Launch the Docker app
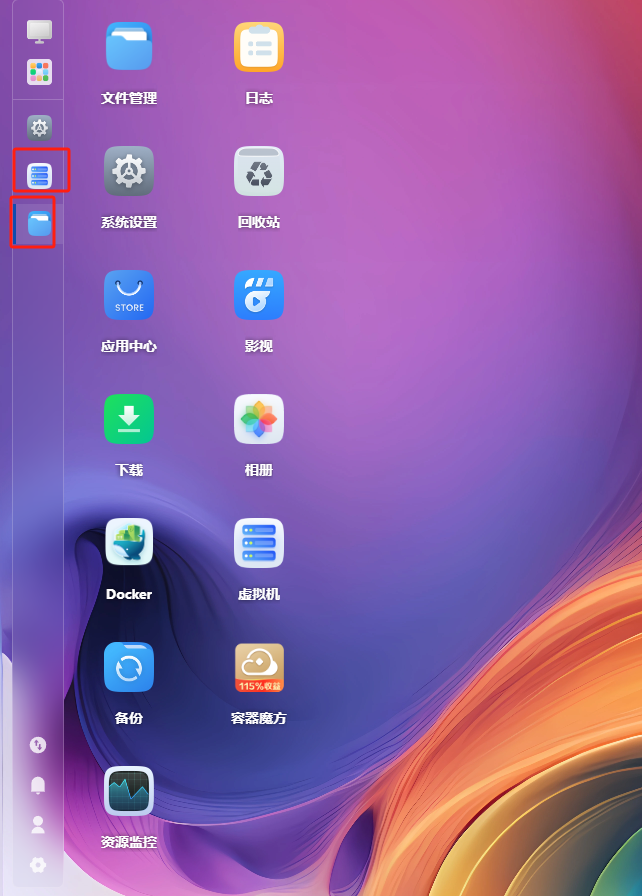642x896 pixels. click(x=129, y=542)
